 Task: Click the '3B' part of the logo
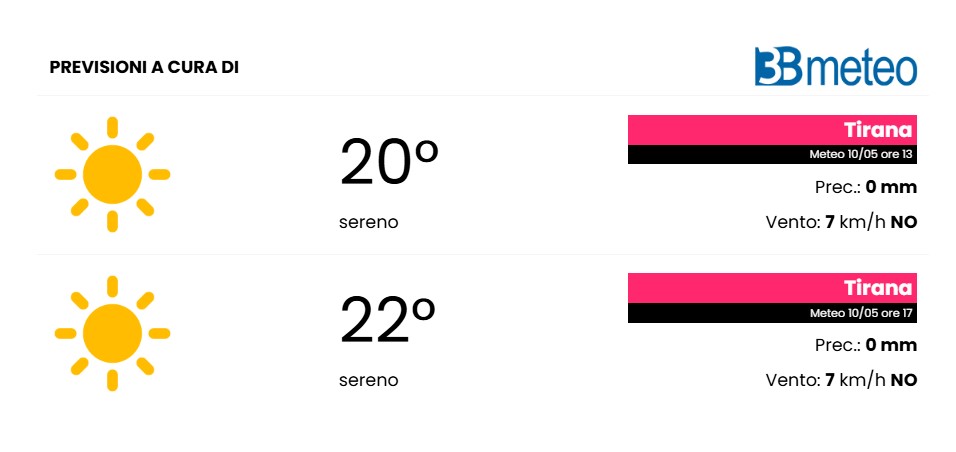pos(779,66)
